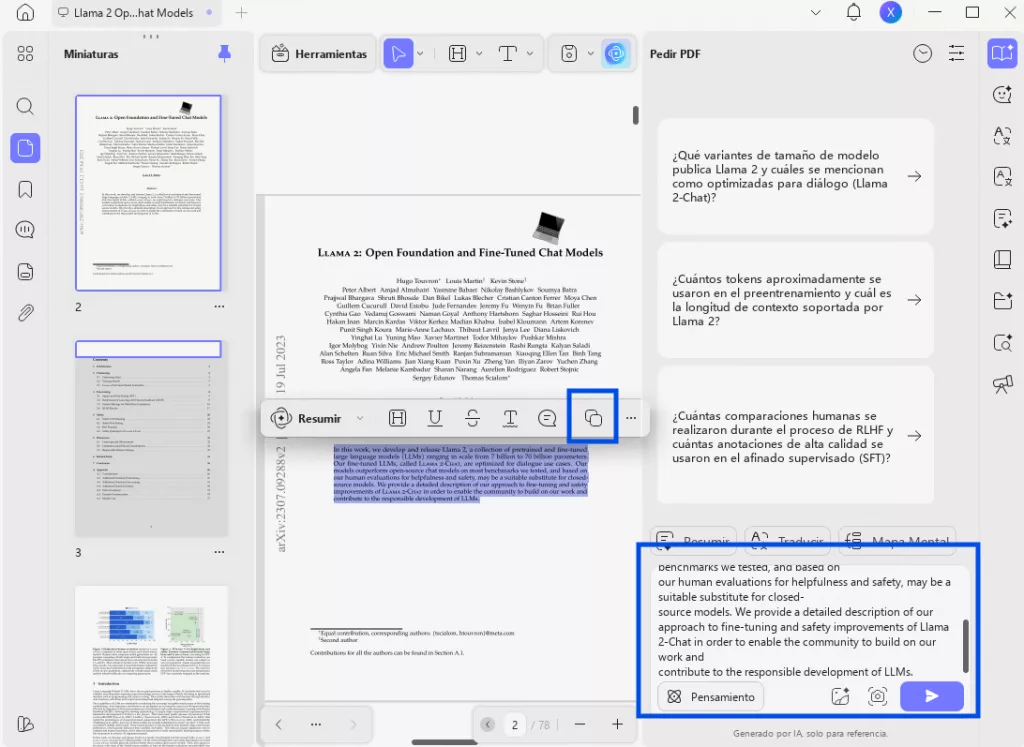Select the thumbnails panel icon in left sidebar
1024x747 pixels.
pyautogui.click(x=25, y=148)
